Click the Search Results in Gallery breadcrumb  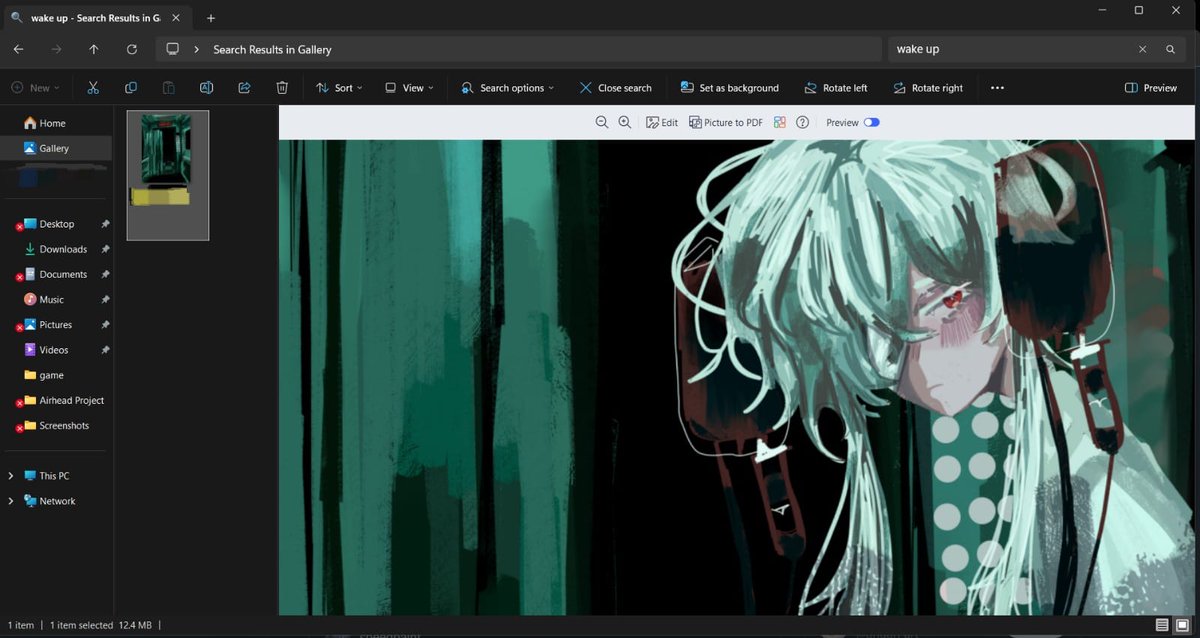(x=272, y=49)
